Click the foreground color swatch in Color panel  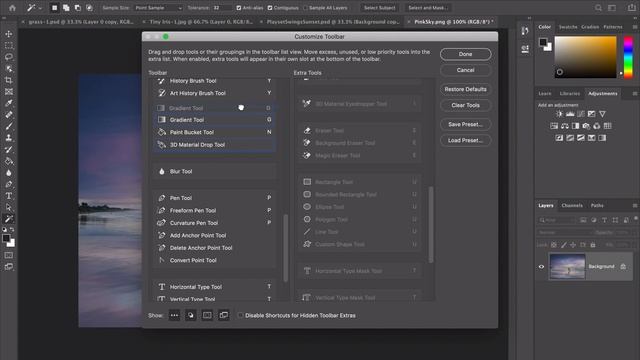tap(543, 42)
